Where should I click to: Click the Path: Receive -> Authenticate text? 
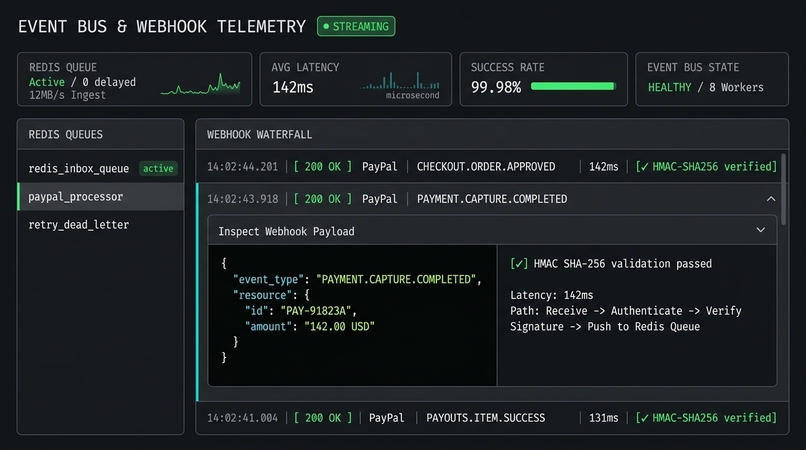coord(596,311)
